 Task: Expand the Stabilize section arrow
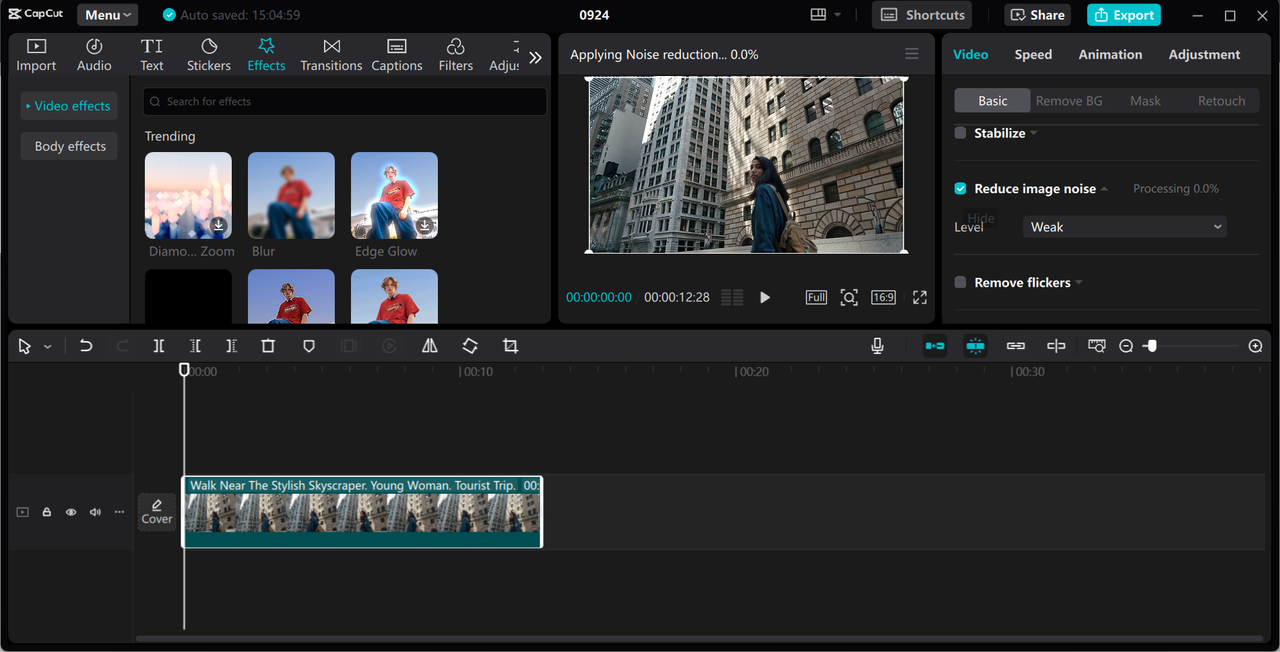1034,134
